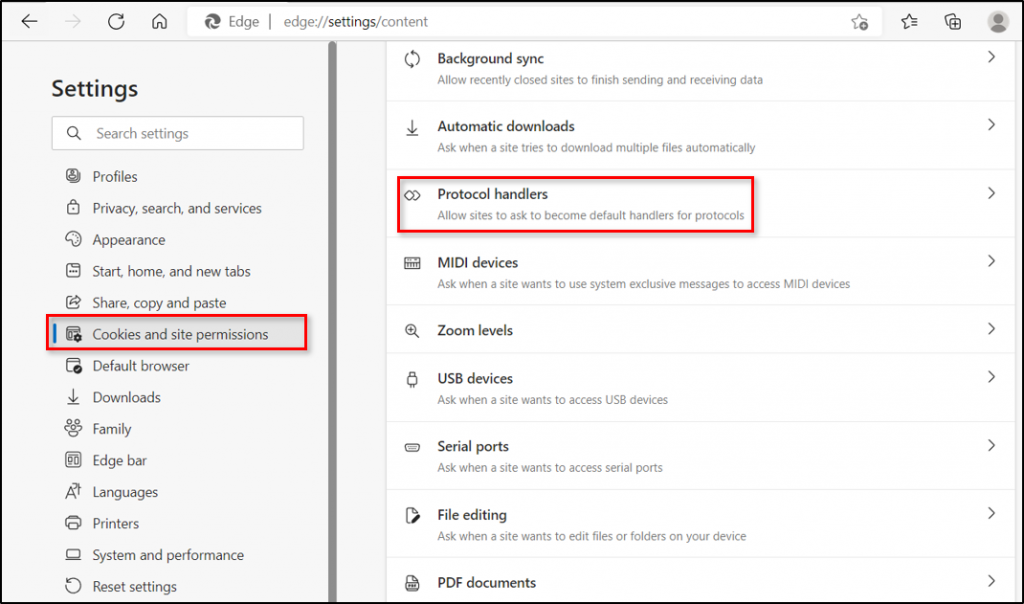This screenshot has height=604, width=1024.
Task: Open the Collections icon in toolbar
Action: (953, 21)
